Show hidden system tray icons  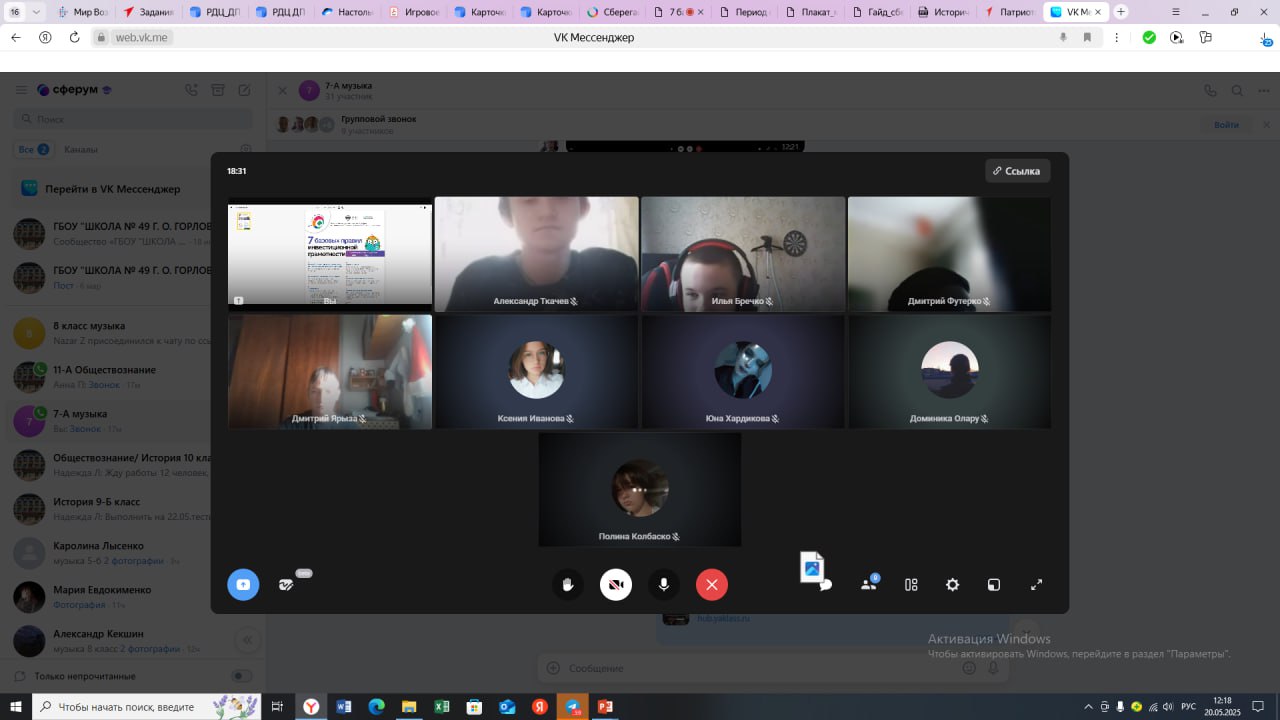[1089, 706]
